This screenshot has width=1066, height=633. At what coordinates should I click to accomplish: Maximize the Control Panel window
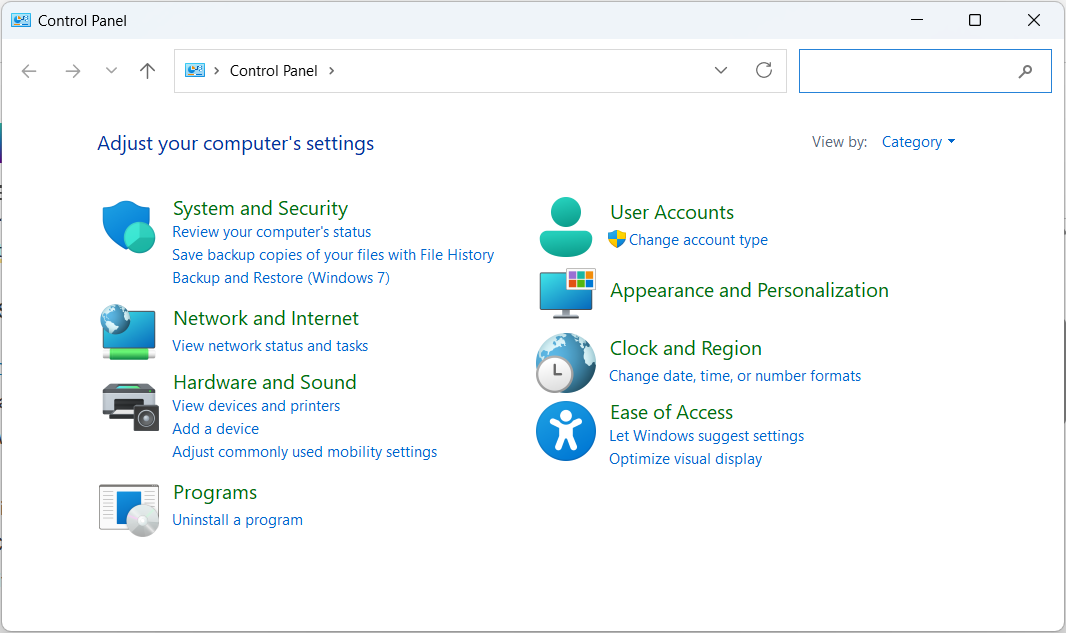coord(975,20)
